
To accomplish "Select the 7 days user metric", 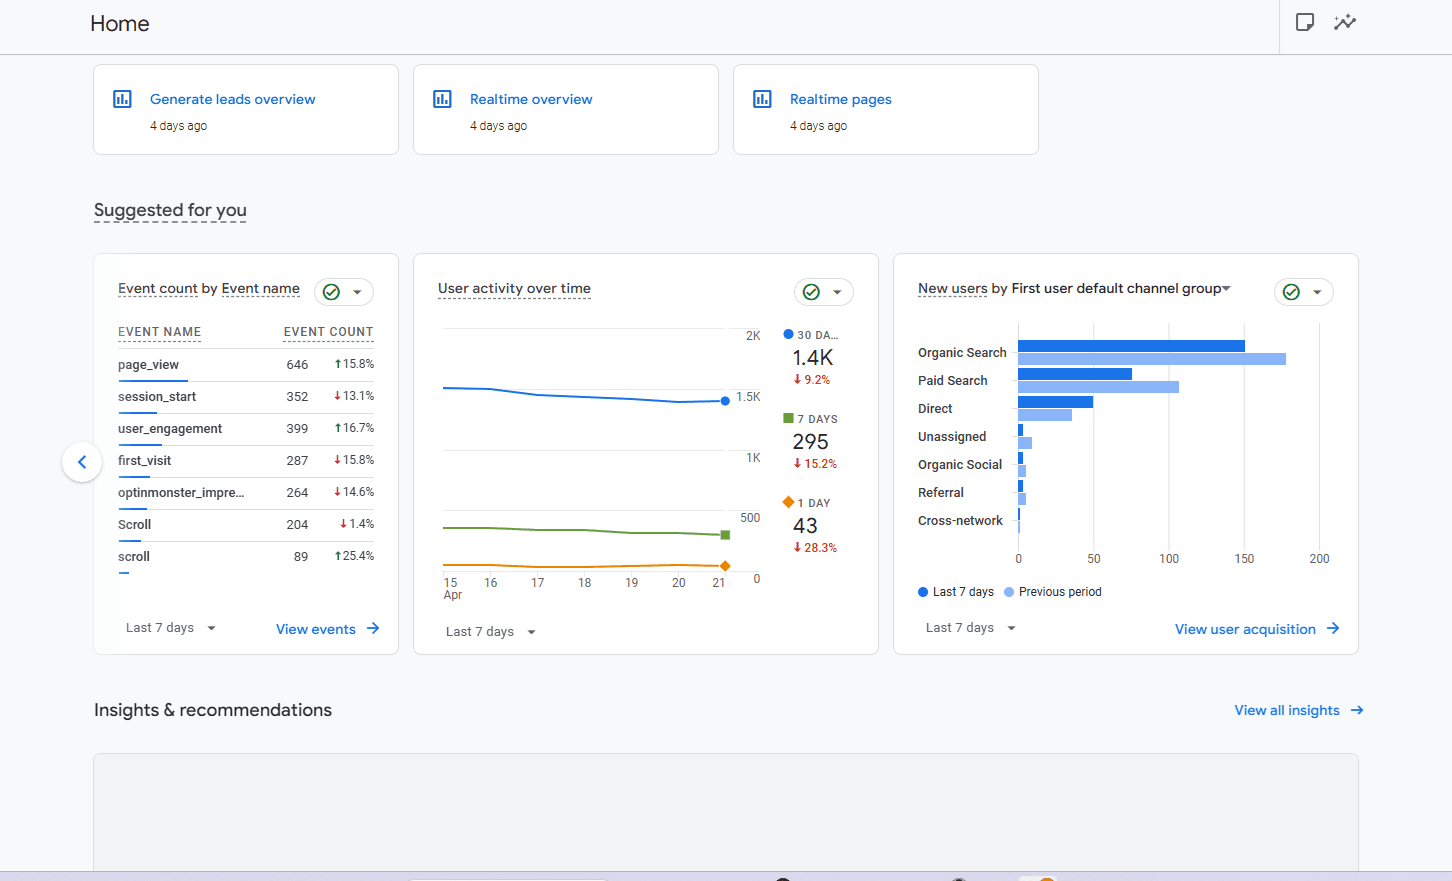I will pyautogui.click(x=811, y=441).
